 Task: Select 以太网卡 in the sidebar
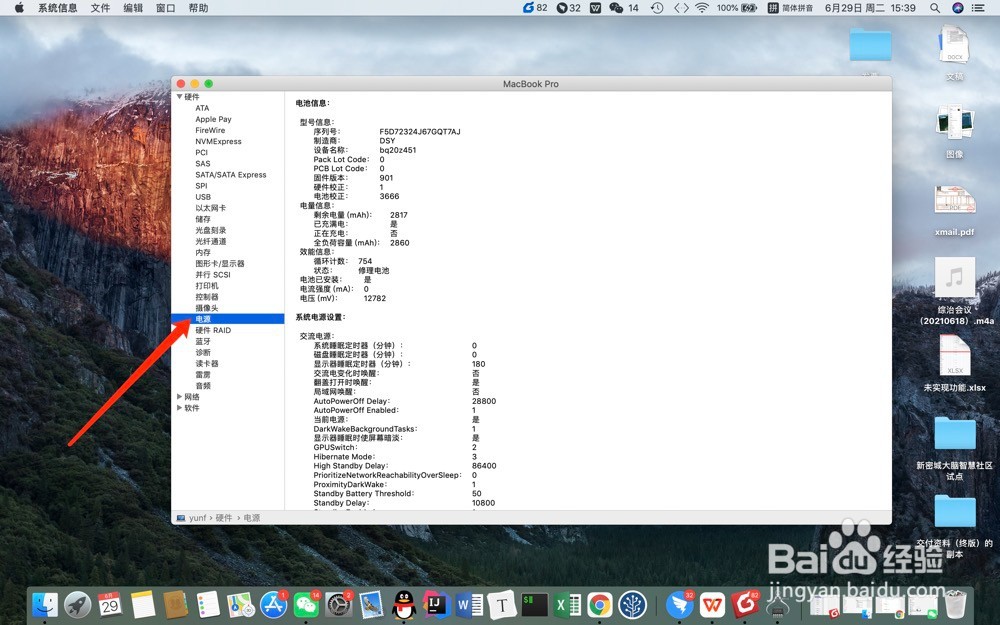point(210,208)
